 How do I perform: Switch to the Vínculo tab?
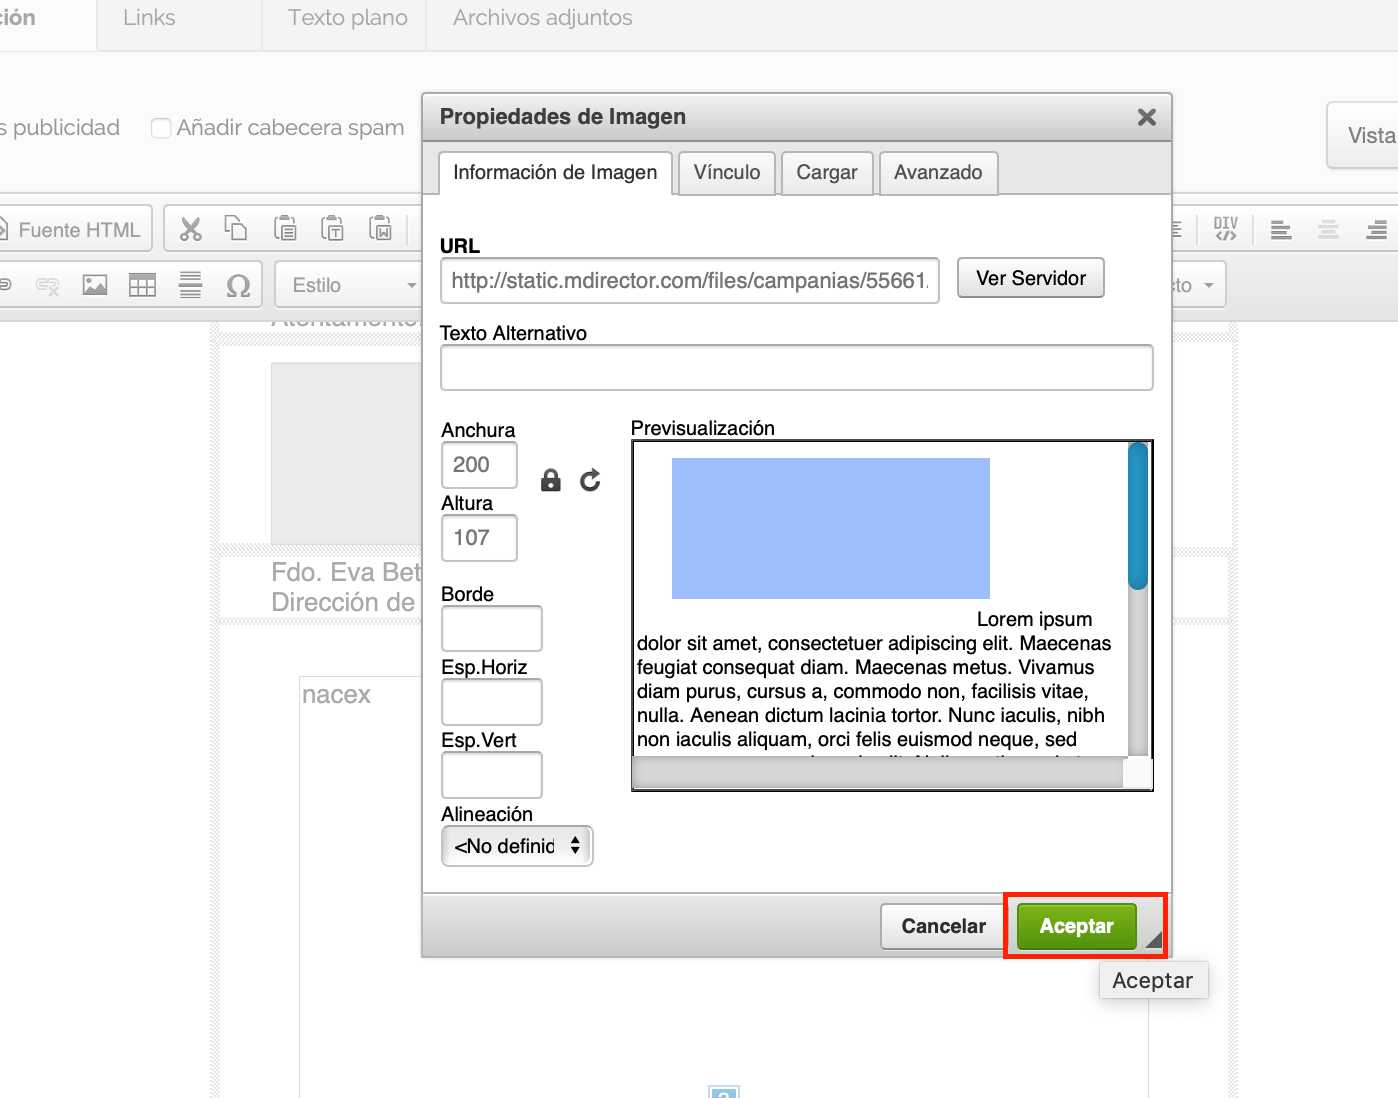click(726, 173)
